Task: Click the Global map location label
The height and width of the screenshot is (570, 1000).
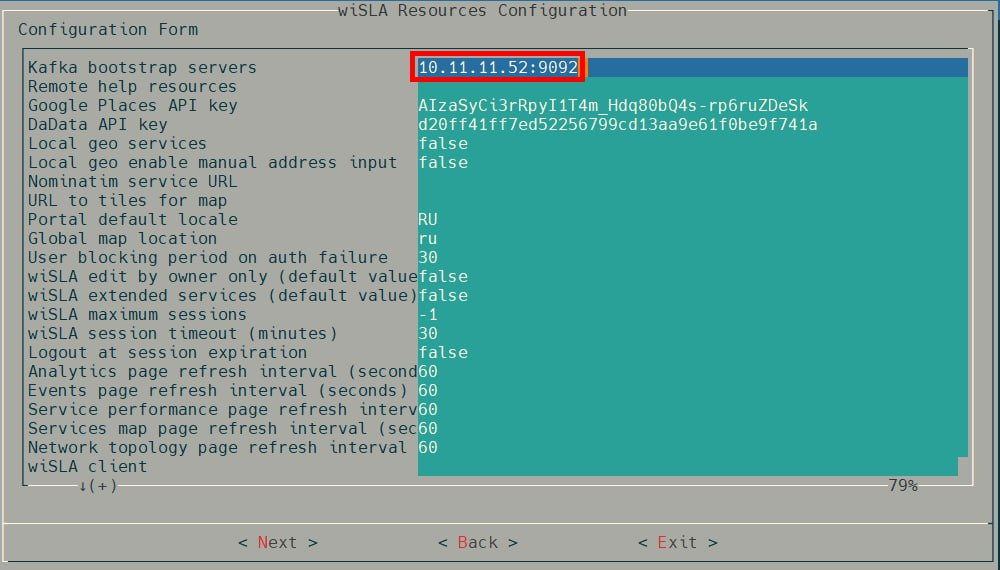Action: point(122,238)
